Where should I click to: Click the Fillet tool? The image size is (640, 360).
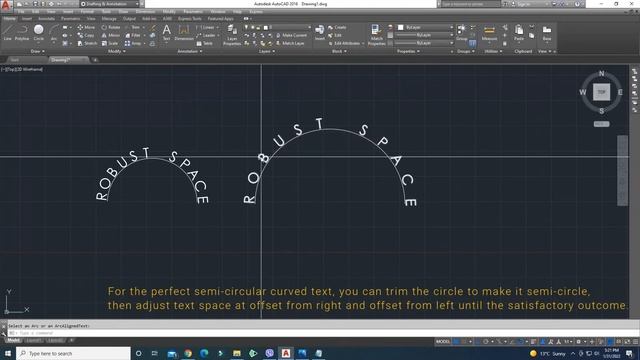pyautogui.click(x=133, y=36)
